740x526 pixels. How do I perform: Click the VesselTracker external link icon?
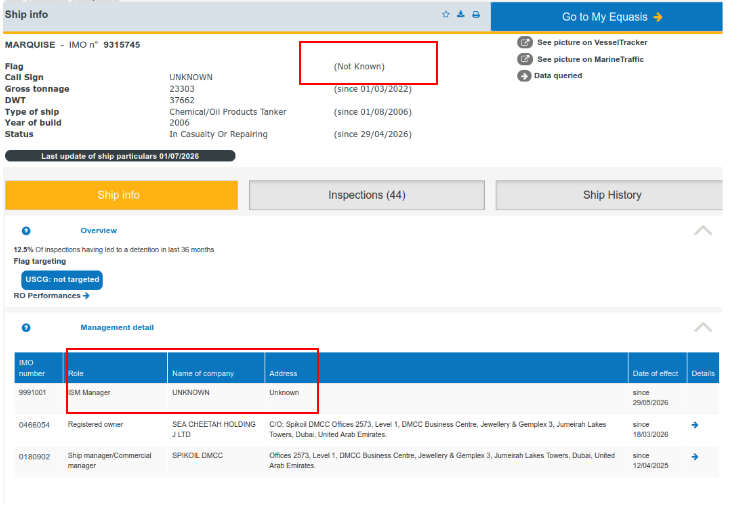524,42
